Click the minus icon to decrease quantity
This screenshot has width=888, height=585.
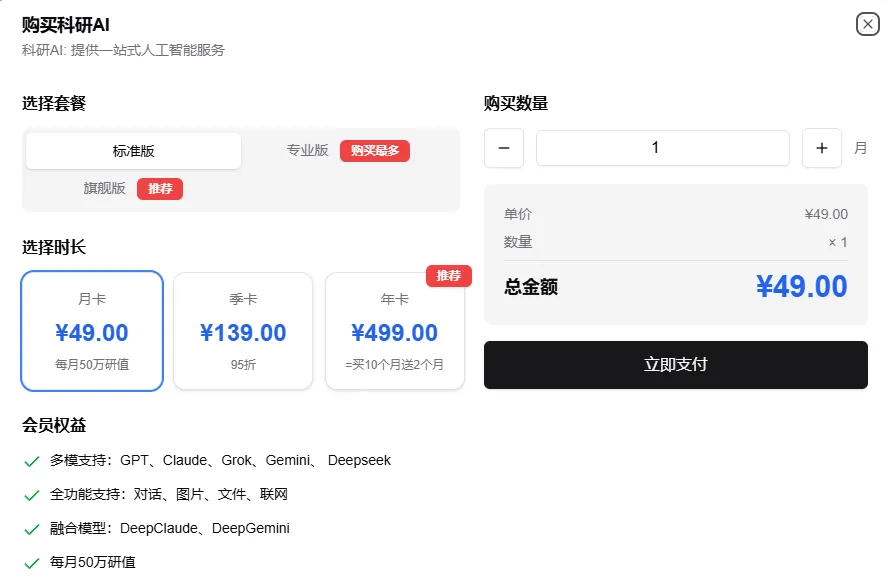click(504, 148)
